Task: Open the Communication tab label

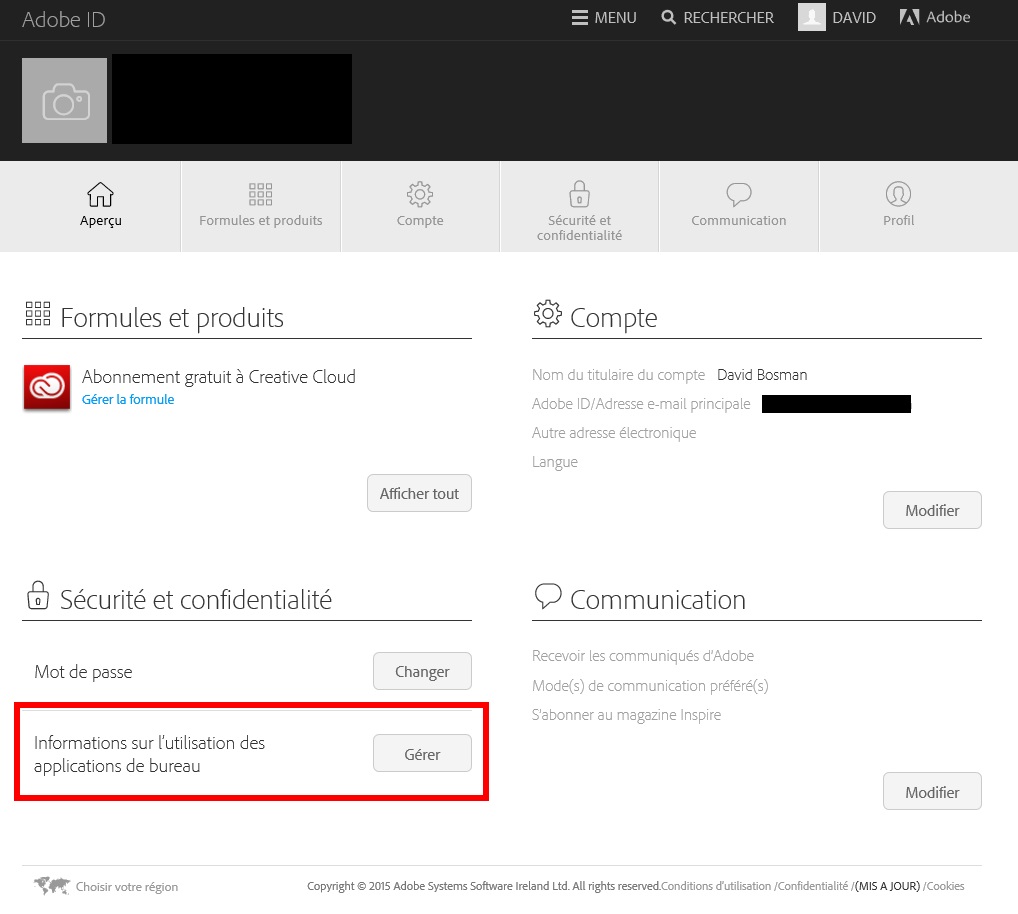Action: point(739,221)
